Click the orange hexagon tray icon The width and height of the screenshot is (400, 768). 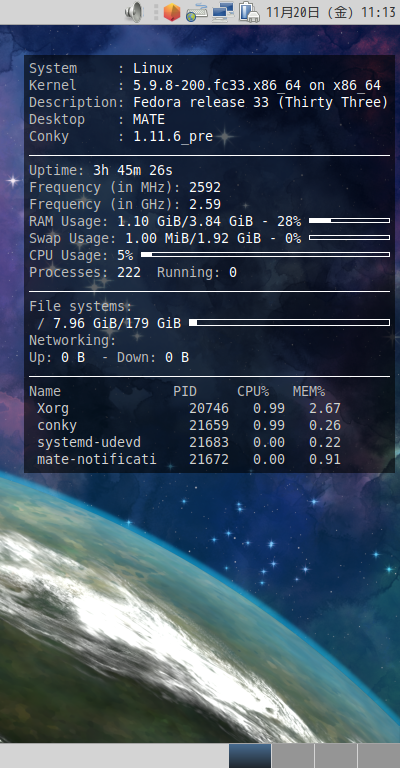(x=171, y=12)
